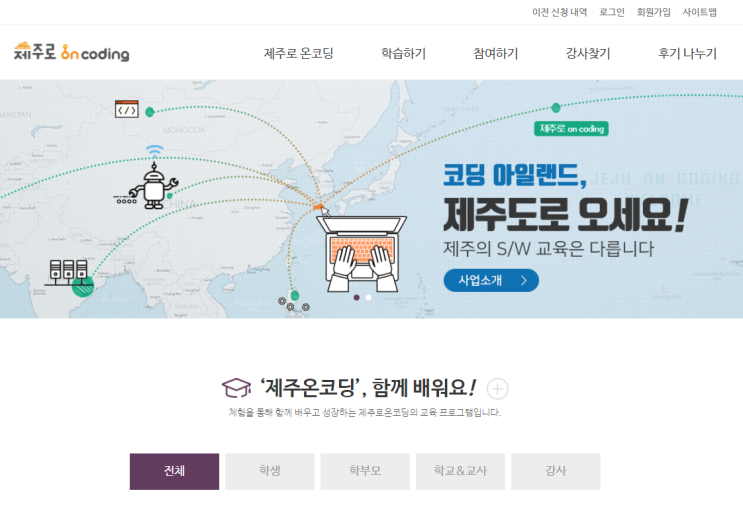Open the 제주로 온코딩 menu

tap(299, 53)
